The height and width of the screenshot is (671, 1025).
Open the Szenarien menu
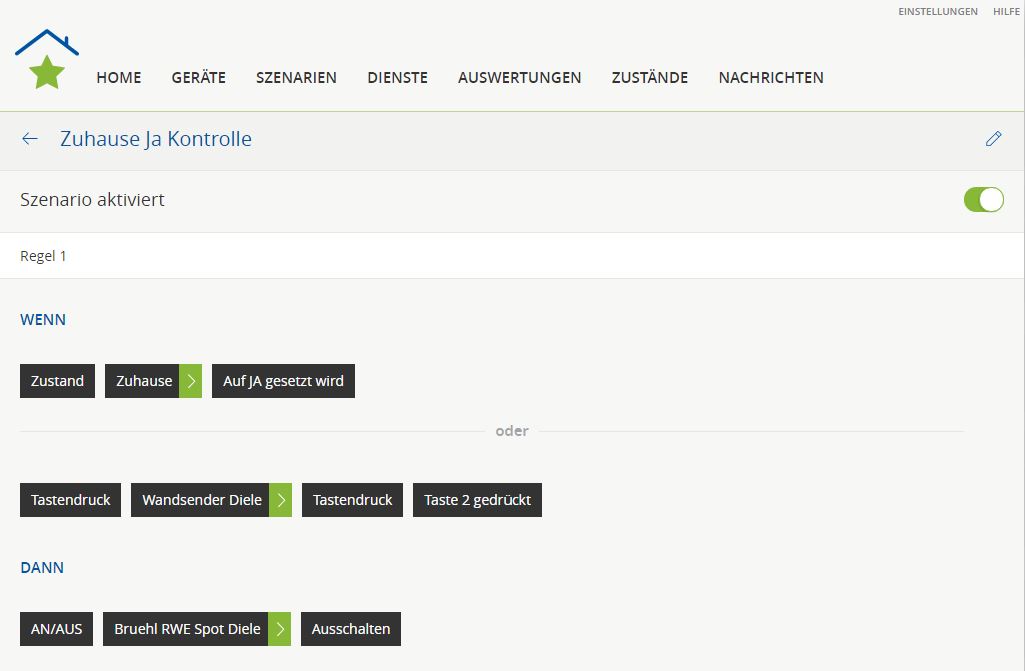point(296,78)
